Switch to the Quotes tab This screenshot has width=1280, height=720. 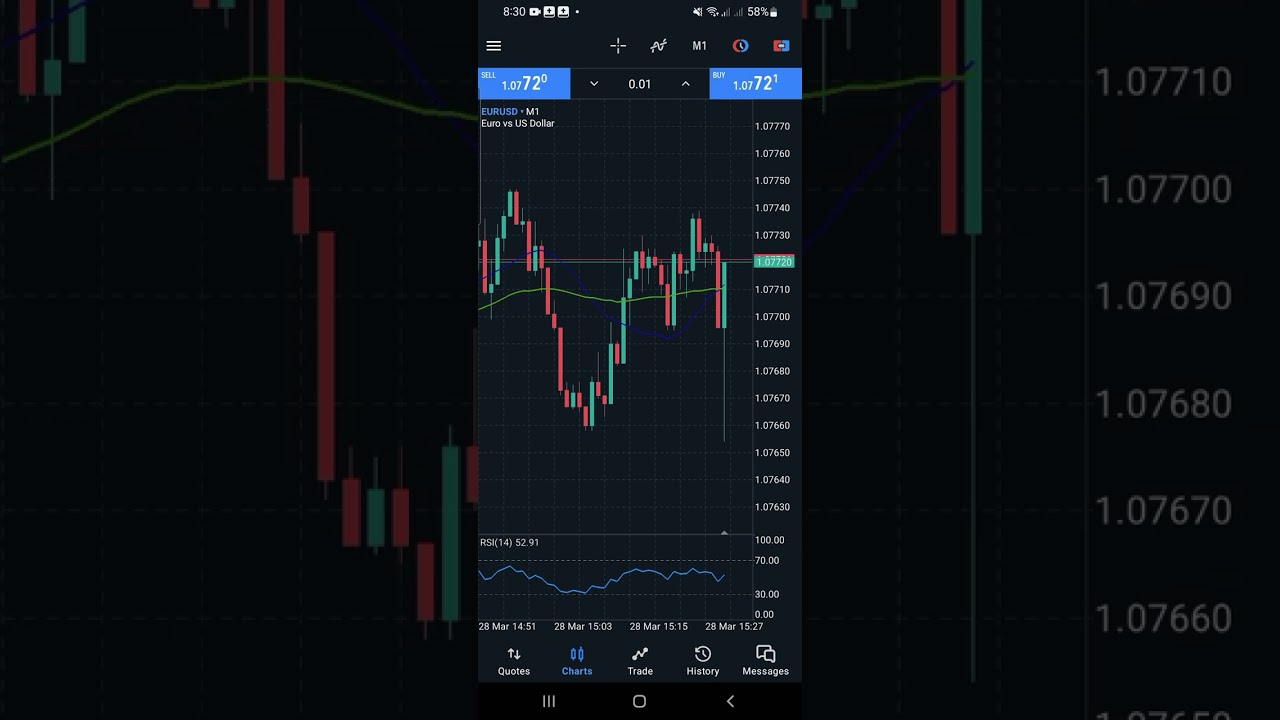click(514, 661)
